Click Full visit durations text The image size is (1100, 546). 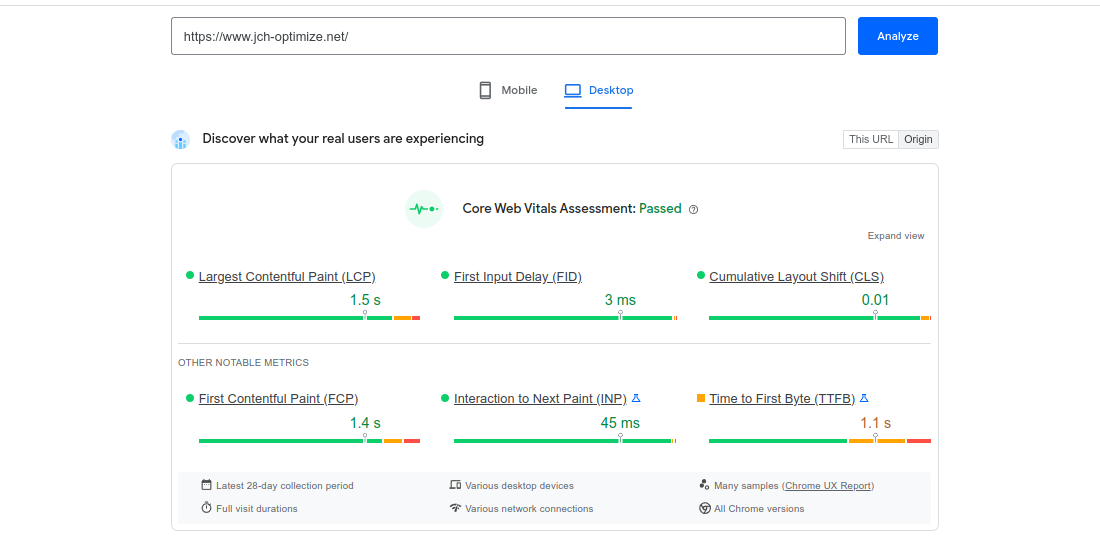coord(257,509)
